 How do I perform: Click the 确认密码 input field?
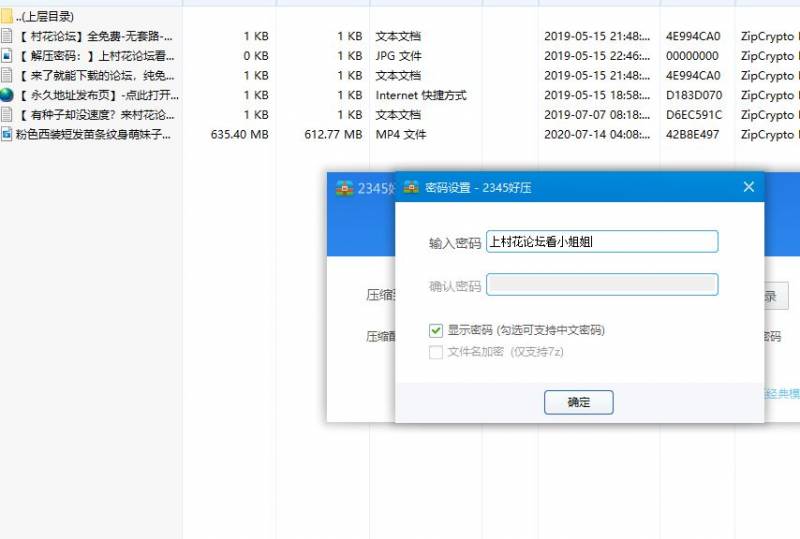tap(602, 284)
